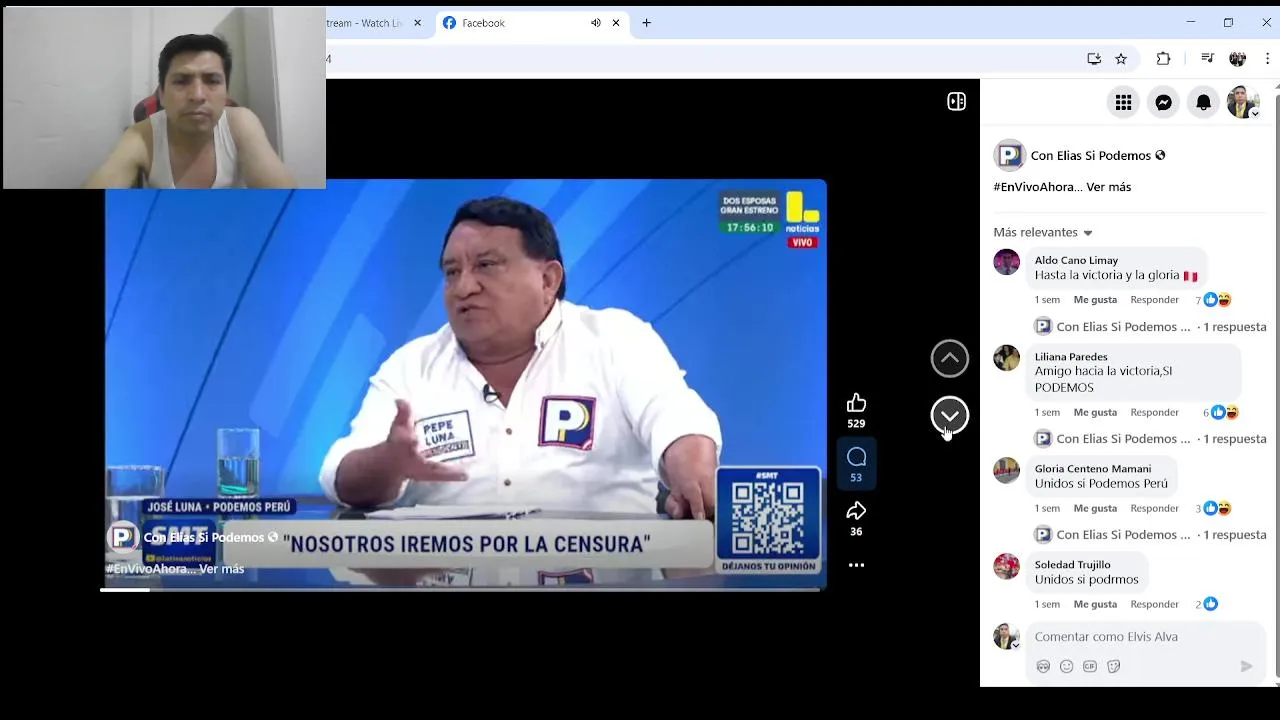This screenshot has width=1280, height=720.
Task: Bookmark this page with star icon
Action: click(1121, 59)
